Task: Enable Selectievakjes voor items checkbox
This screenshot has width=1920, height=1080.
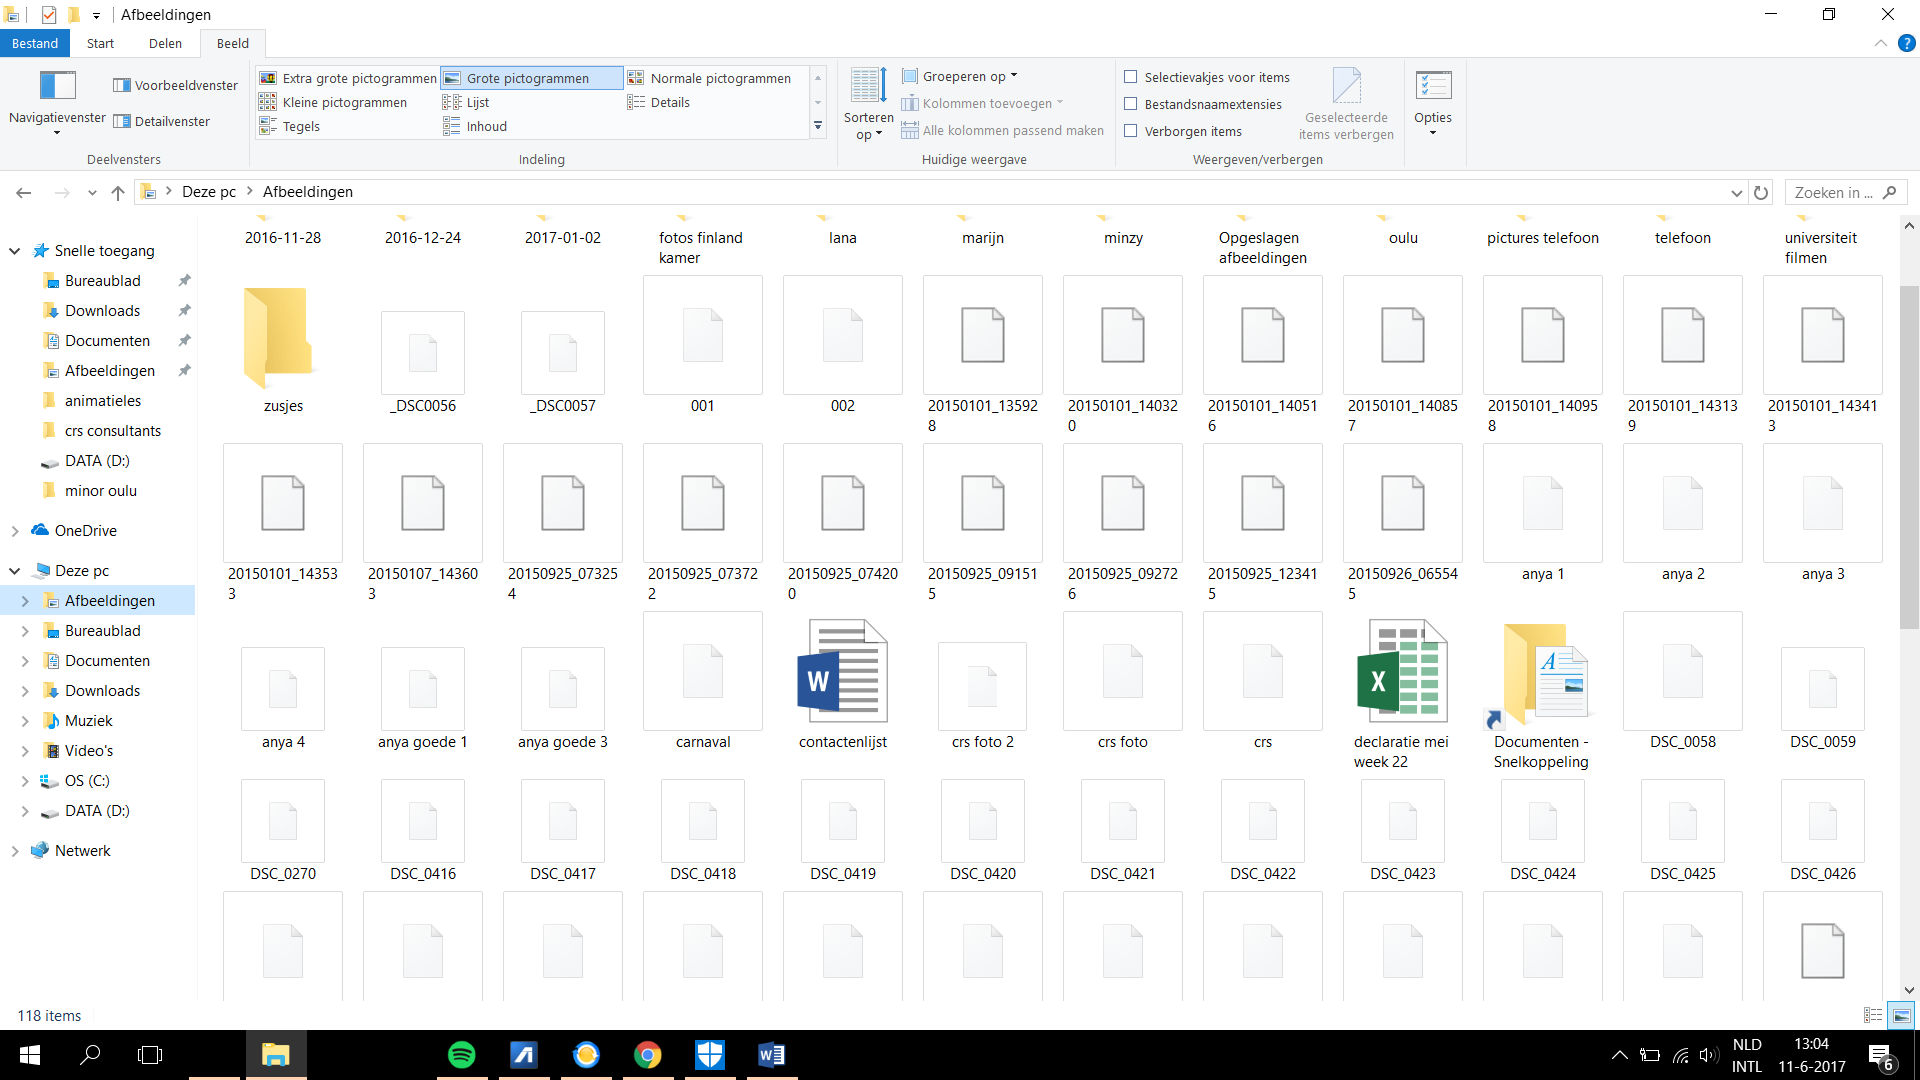Action: pyautogui.click(x=1131, y=77)
